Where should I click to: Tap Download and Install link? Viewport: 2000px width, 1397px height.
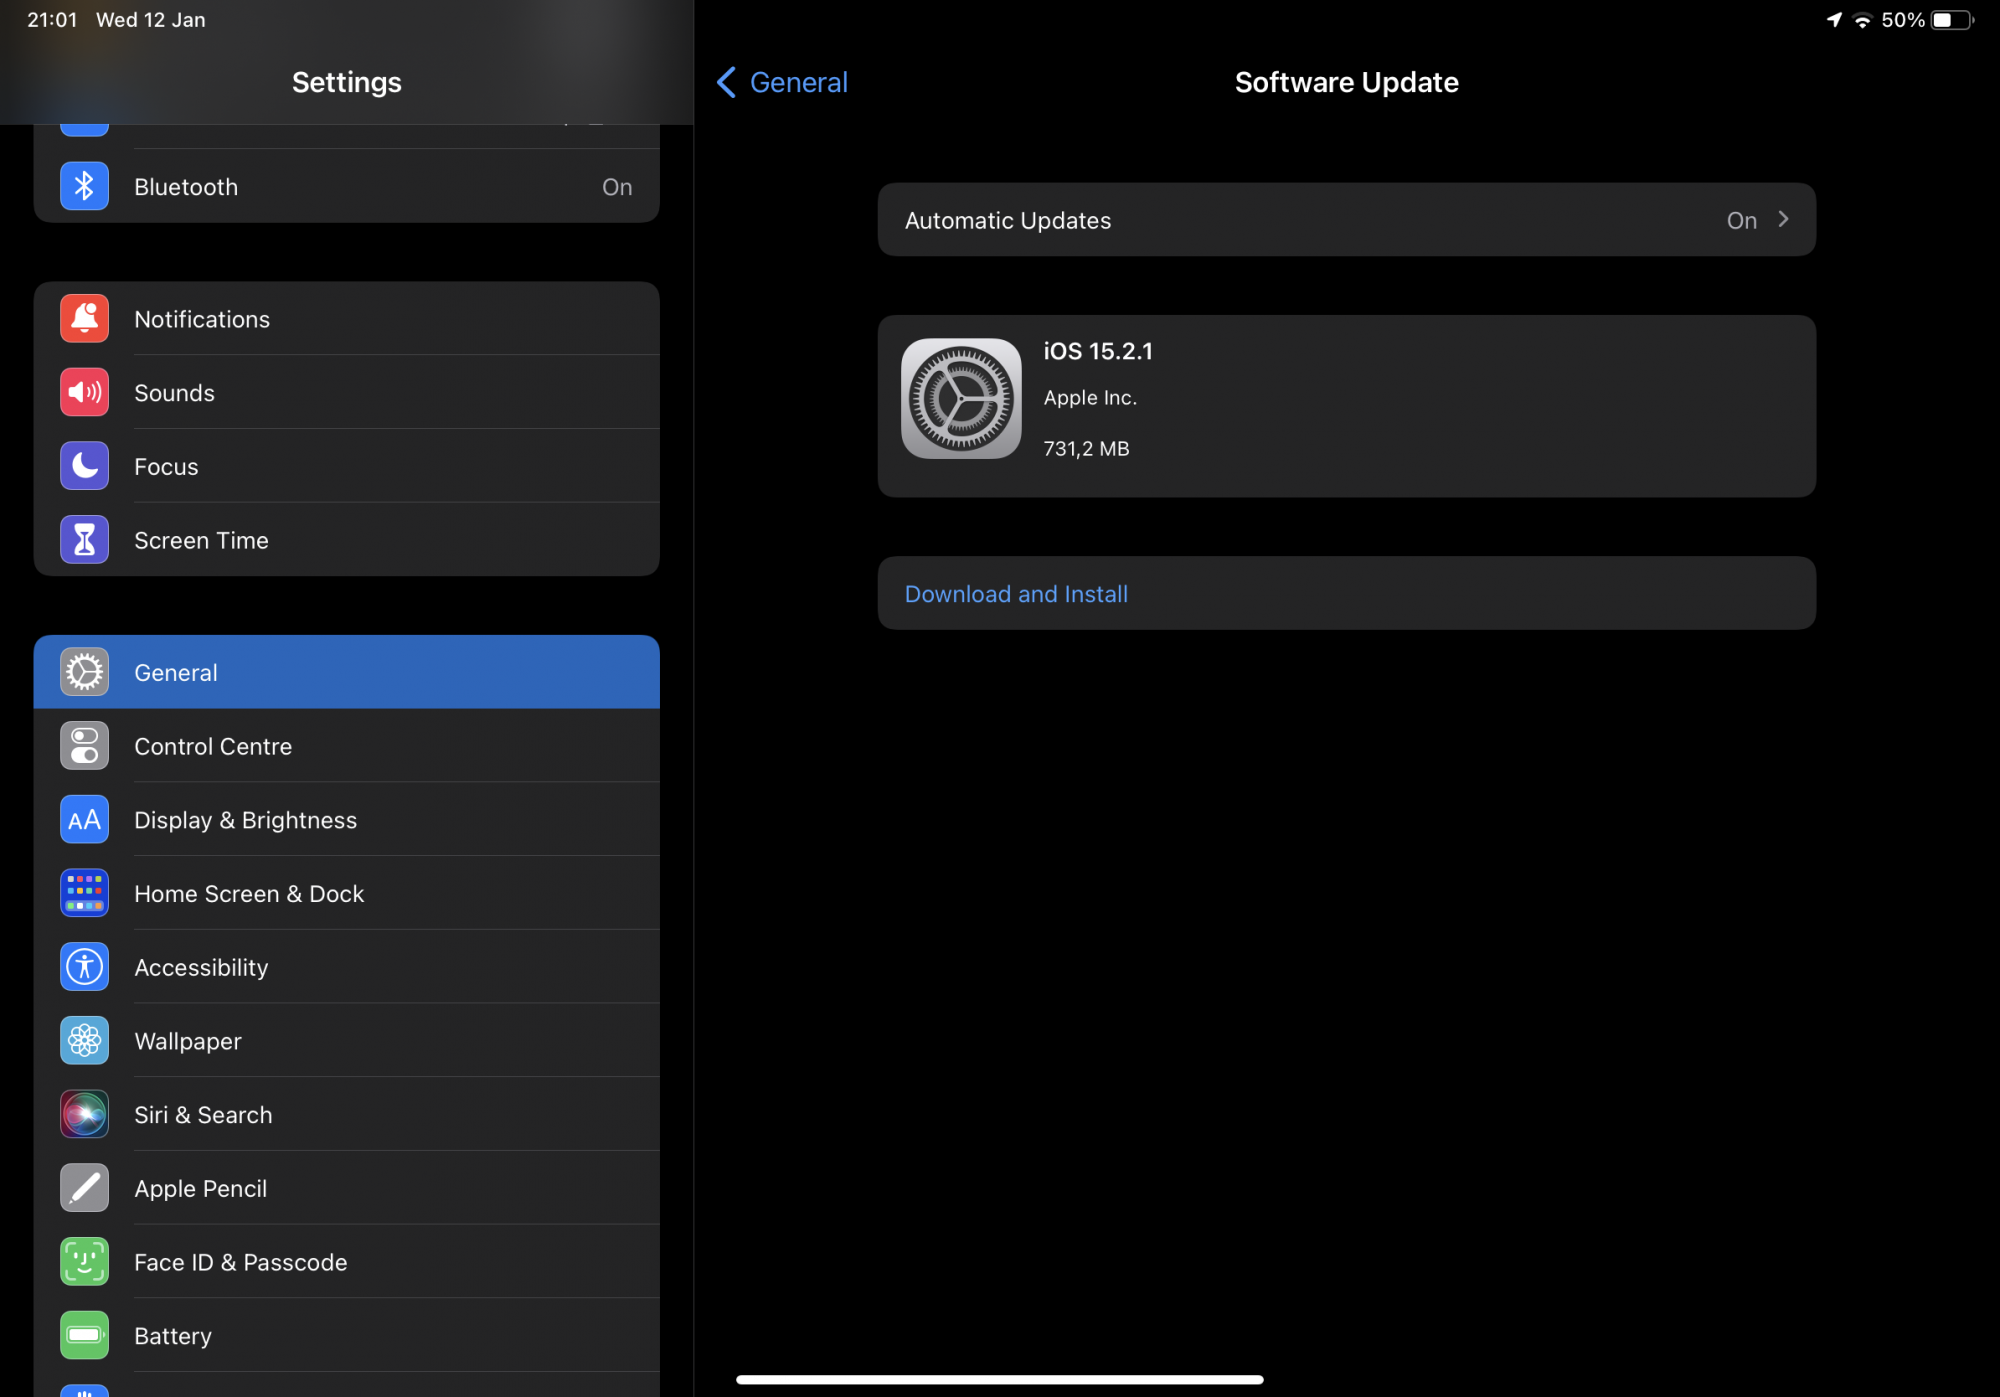[1016, 594]
